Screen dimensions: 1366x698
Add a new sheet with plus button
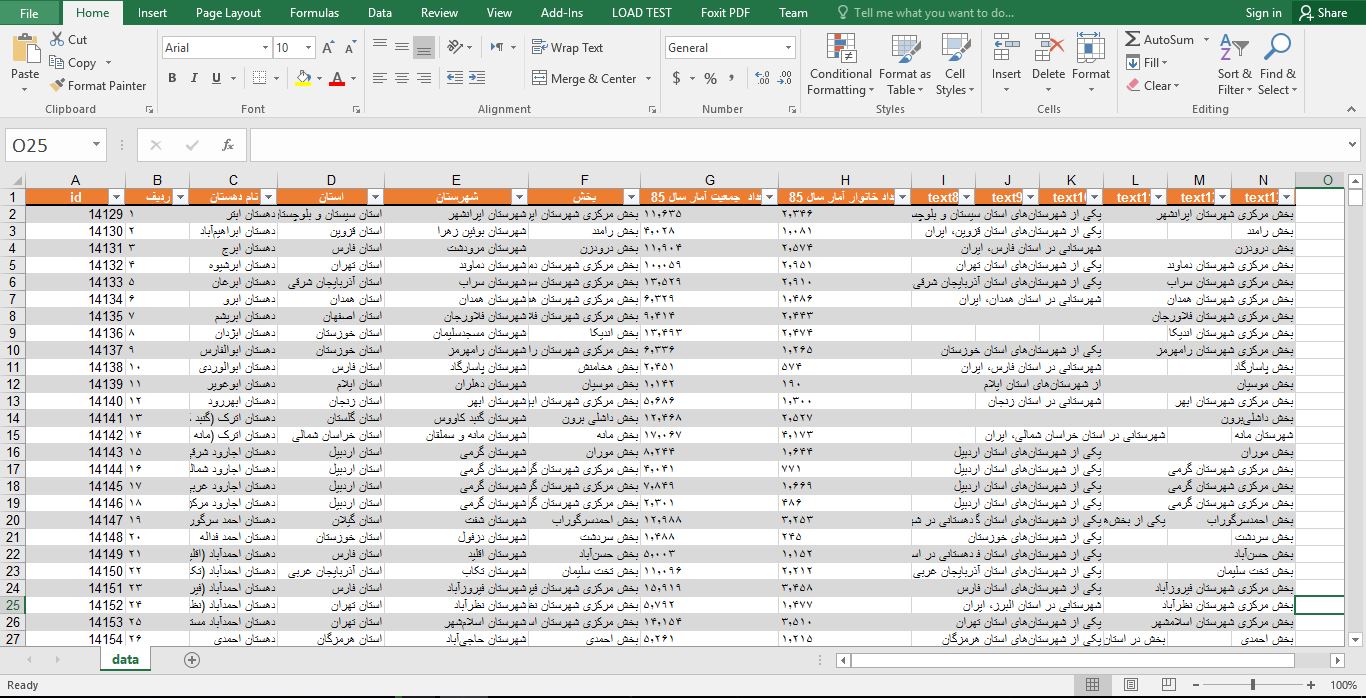coord(192,659)
